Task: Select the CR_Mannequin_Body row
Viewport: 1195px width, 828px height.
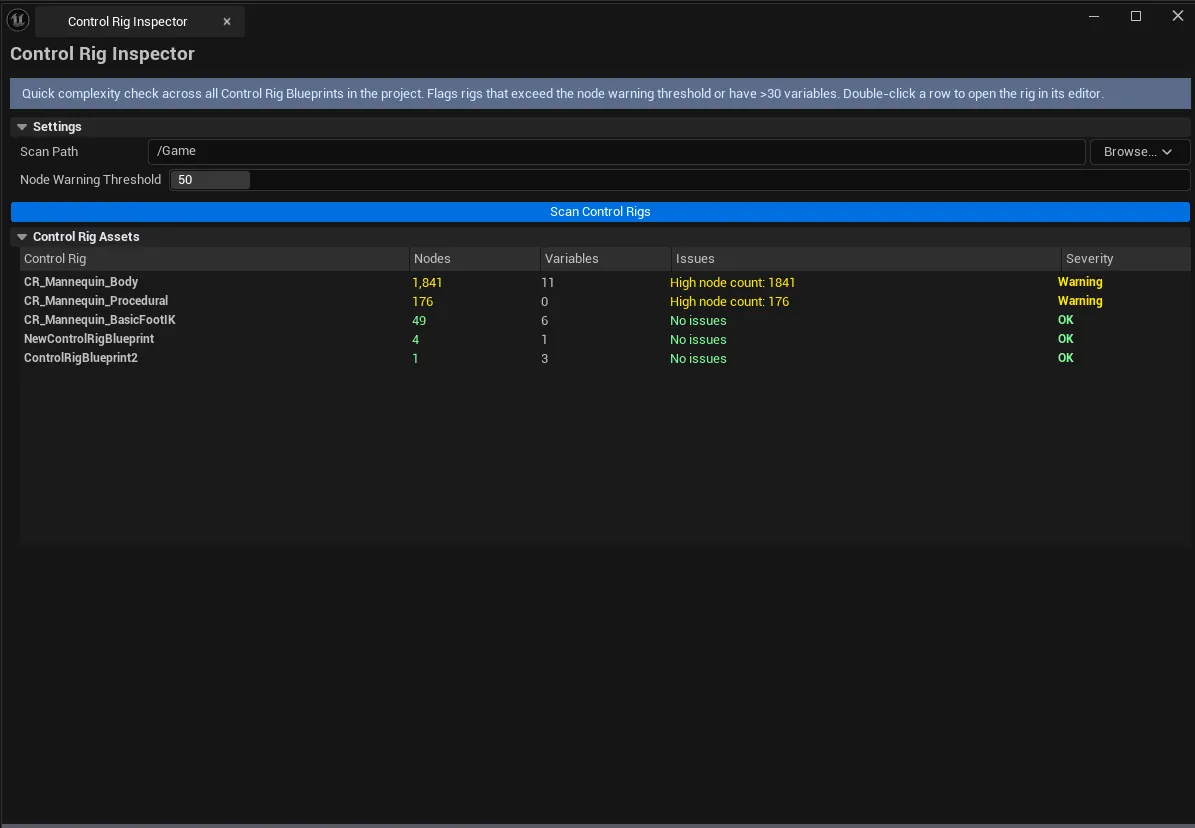Action: coord(604,282)
